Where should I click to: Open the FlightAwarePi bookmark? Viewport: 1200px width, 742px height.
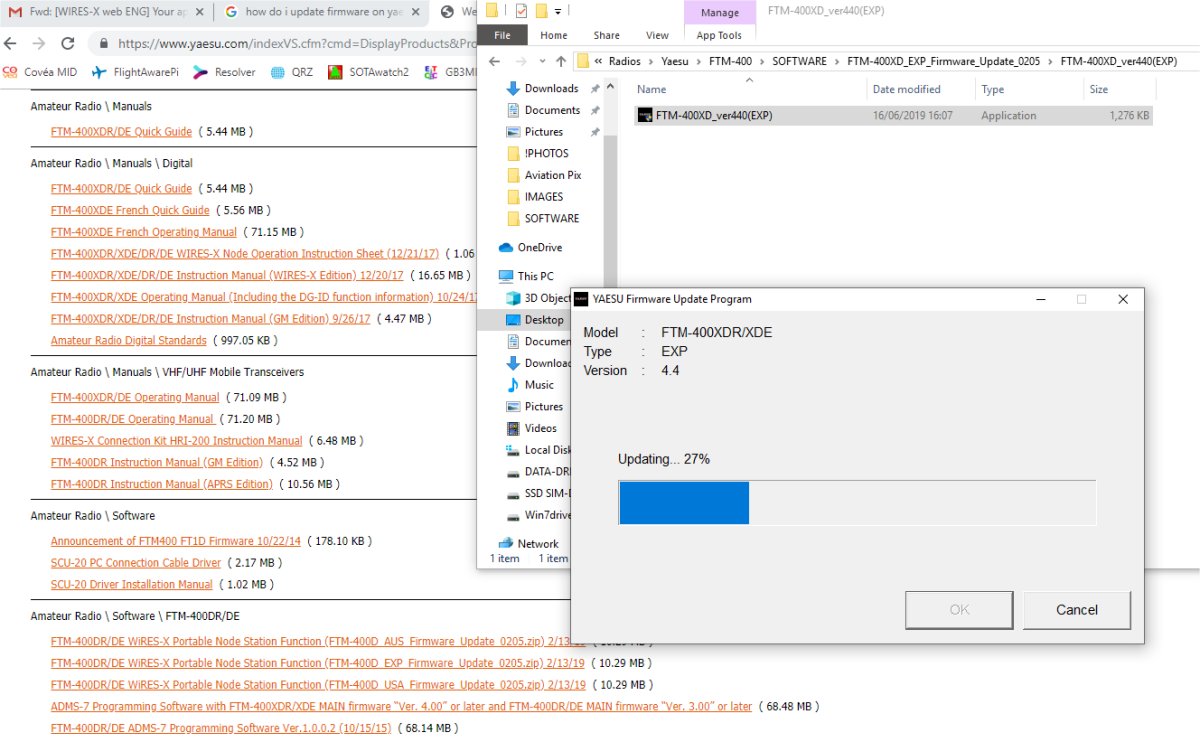[x=133, y=72]
